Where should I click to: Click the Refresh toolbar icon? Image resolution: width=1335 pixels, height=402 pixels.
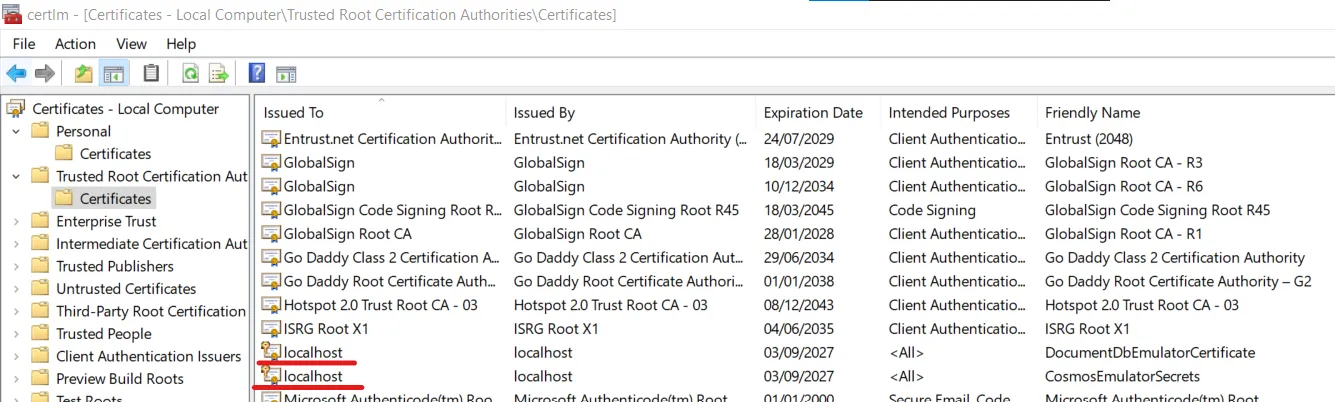[190, 73]
